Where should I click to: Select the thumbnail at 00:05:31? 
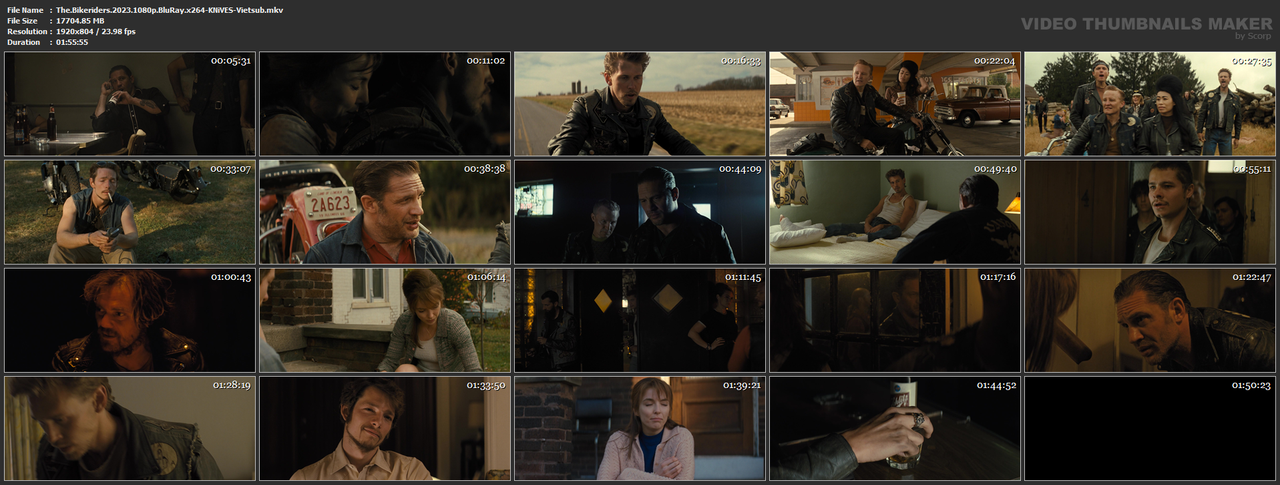pyautogui.click(x=130, y=104)
